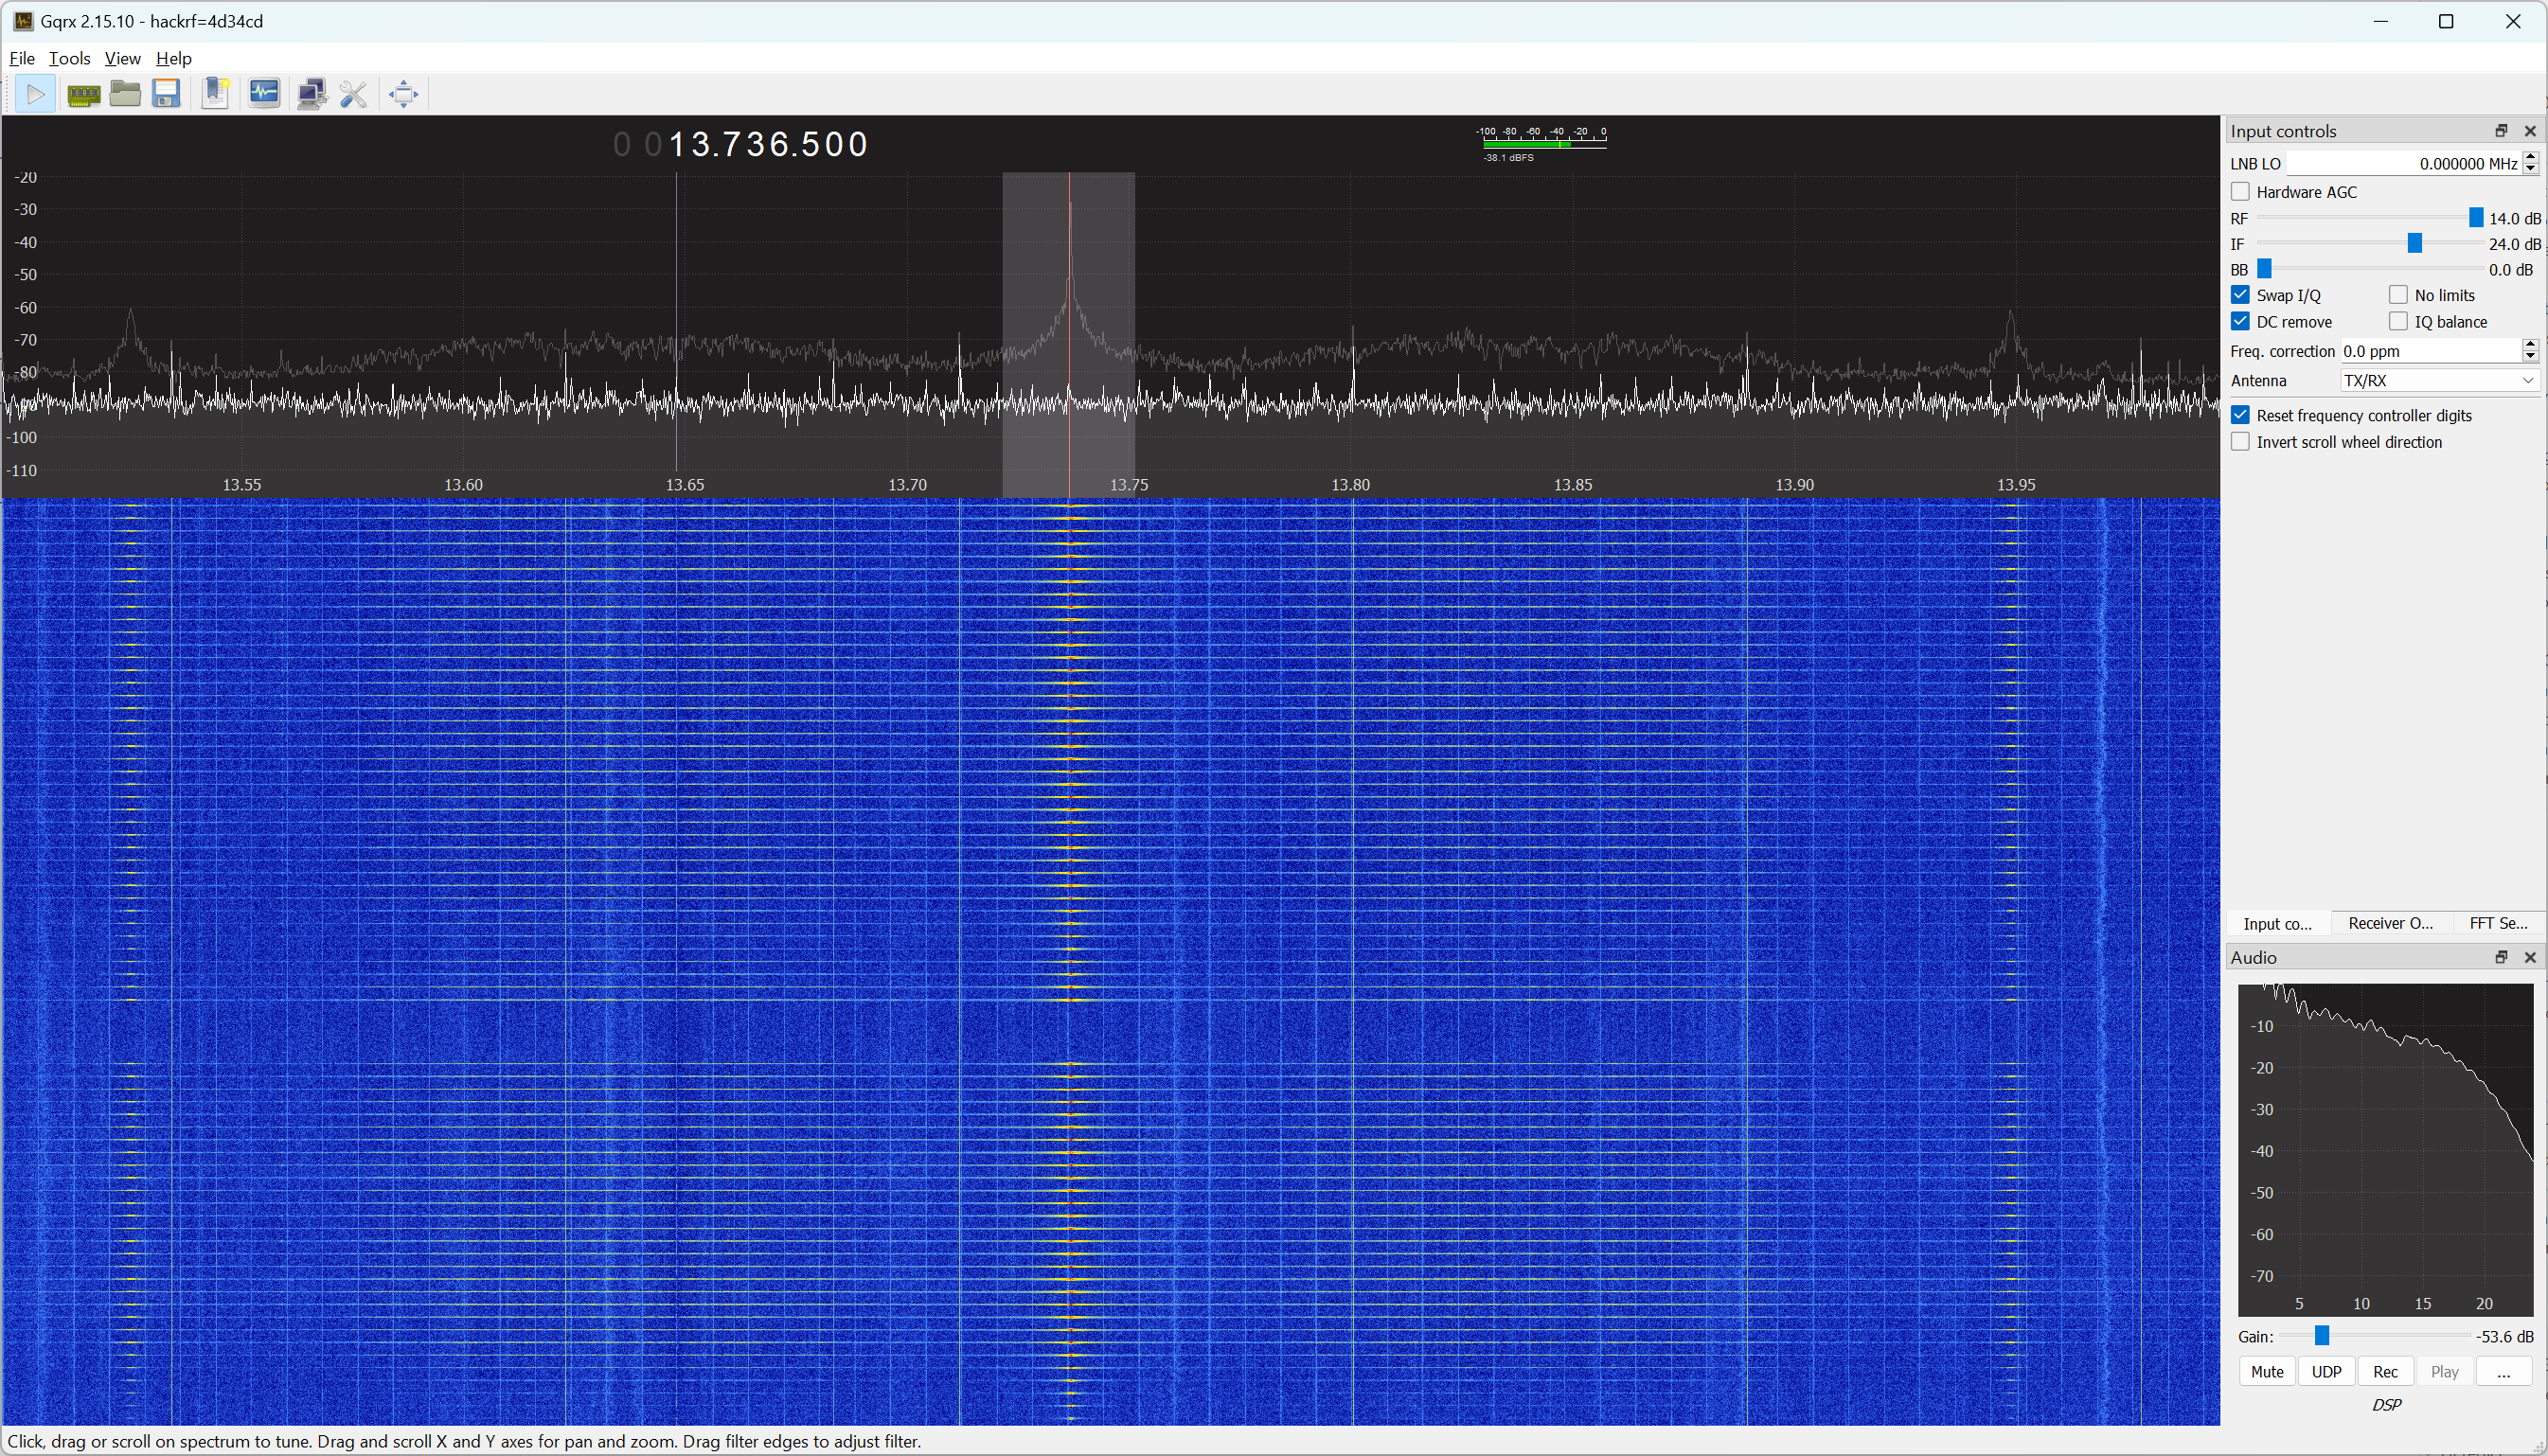This screenshot has height=1456, width=2548.
Task: Click the -53.6 dB audio gain value
Action: pos(2505,1337)
